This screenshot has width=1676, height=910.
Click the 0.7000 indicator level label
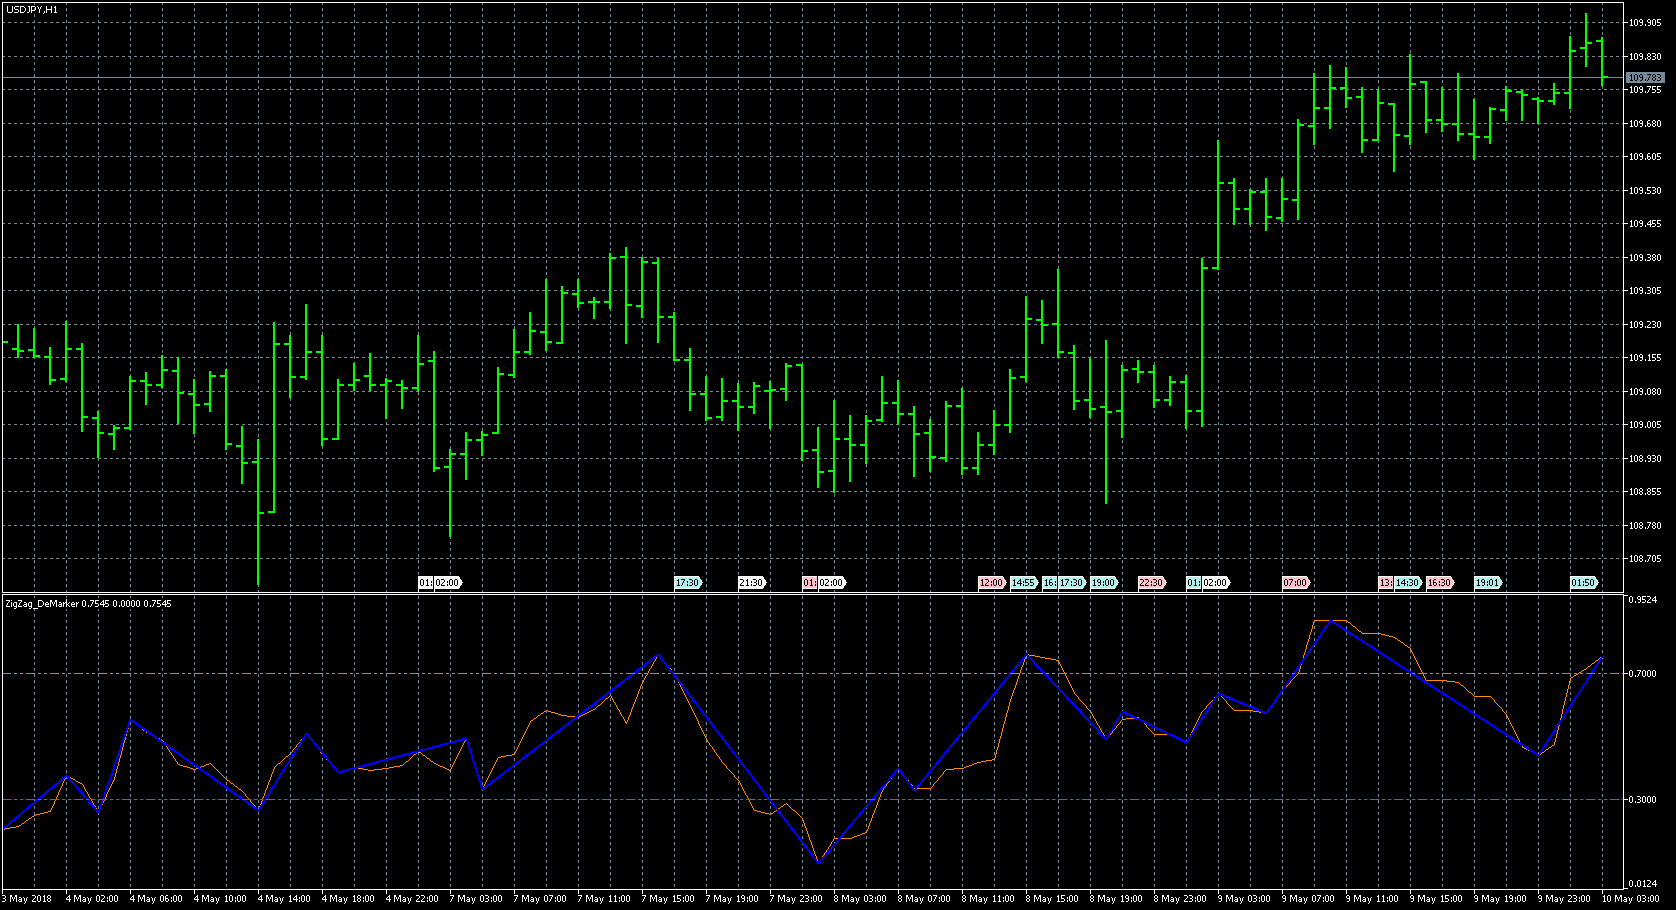[1643, 674]
